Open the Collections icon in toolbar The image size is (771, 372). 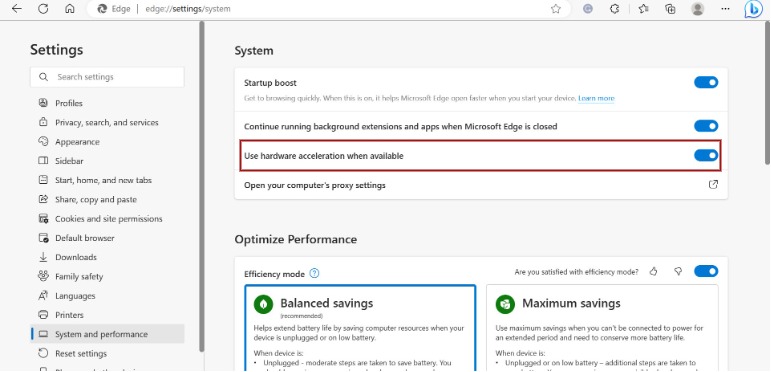point(670,9)
